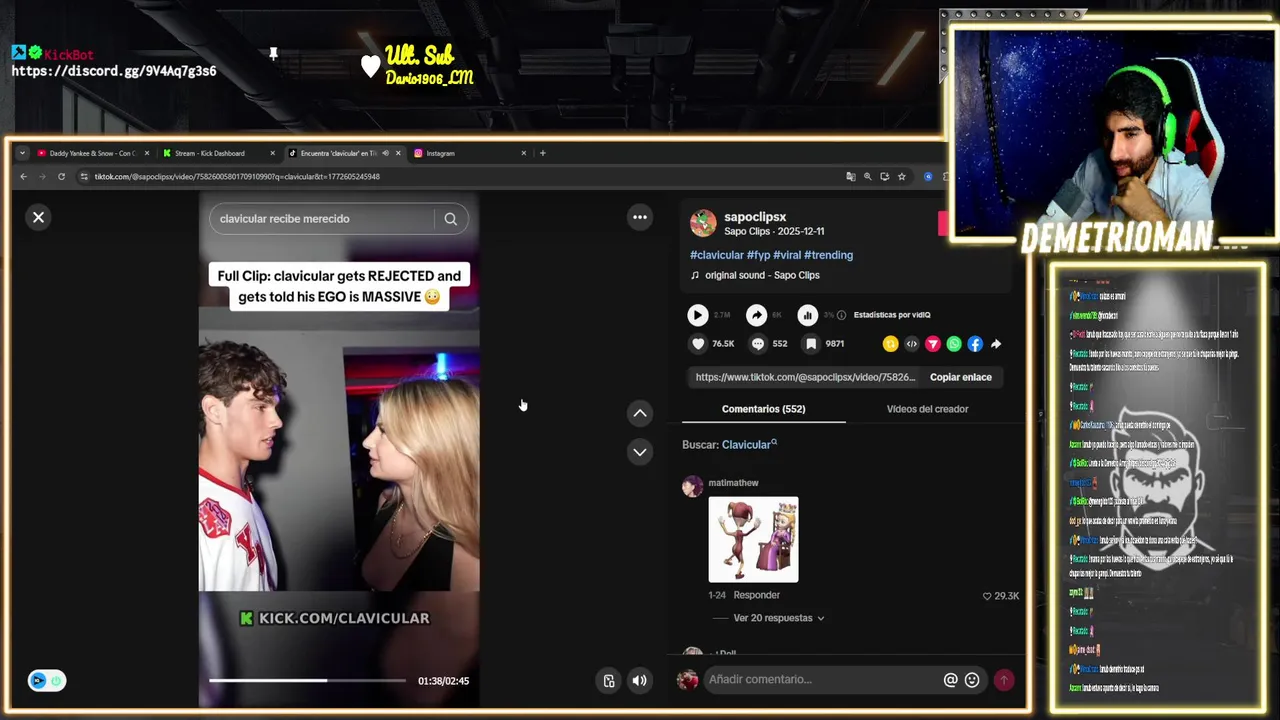Click the vidIQ engagement bar chart icon
The width and height of the screenshot is (1280, 720).
[807, 315]
